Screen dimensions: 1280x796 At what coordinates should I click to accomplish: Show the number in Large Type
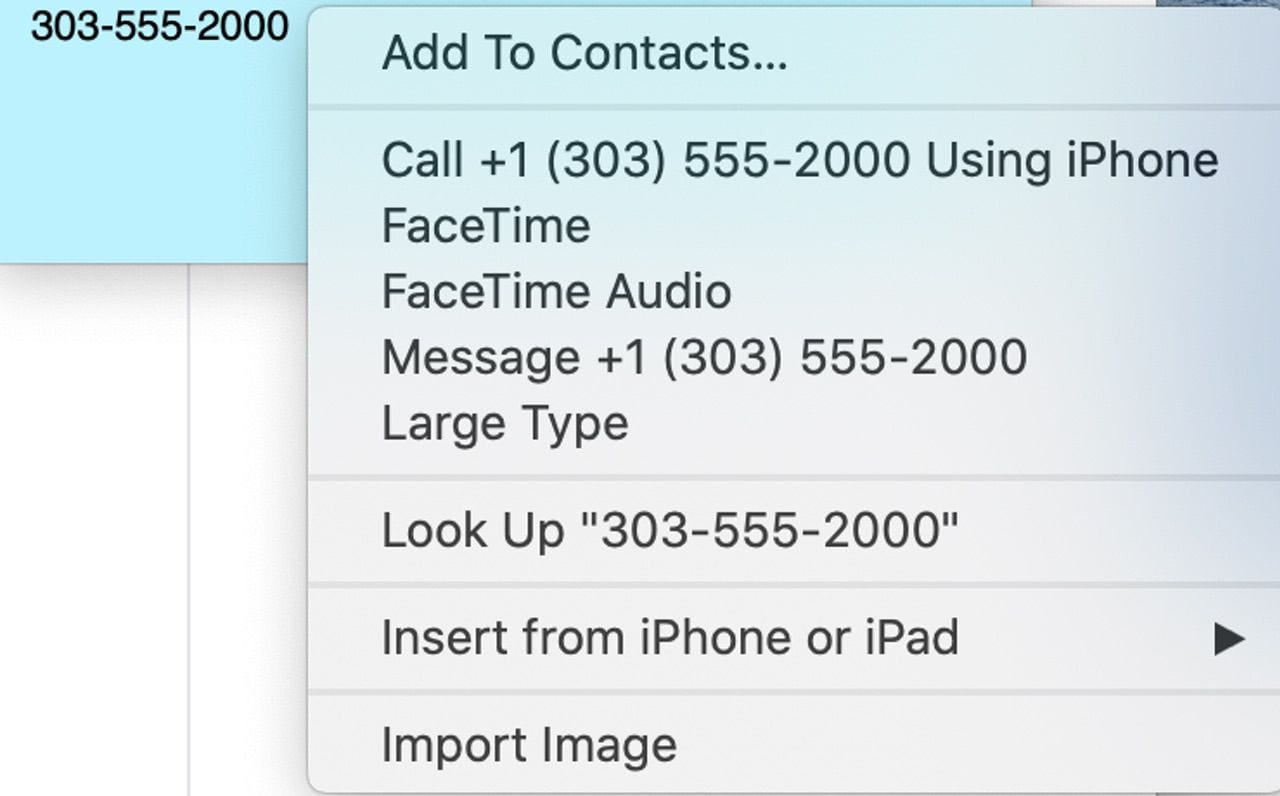[505, 424]
